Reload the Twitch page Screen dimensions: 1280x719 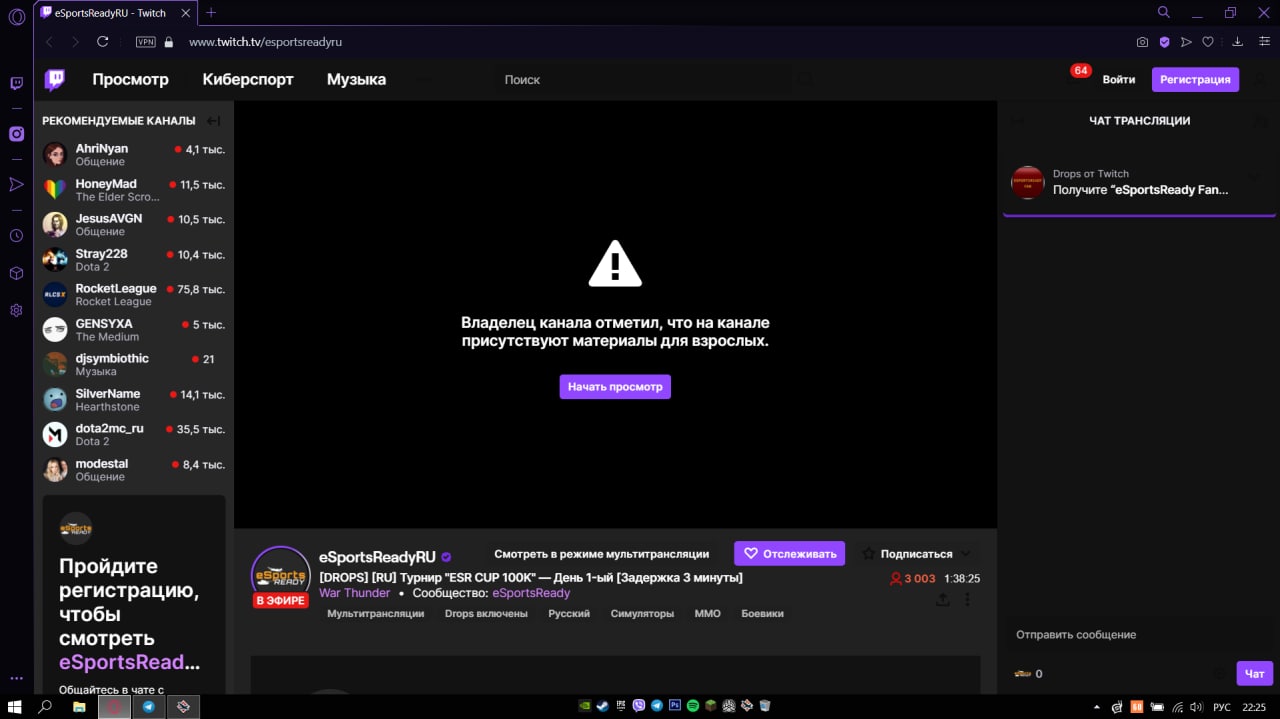click(x=102, y=42)
